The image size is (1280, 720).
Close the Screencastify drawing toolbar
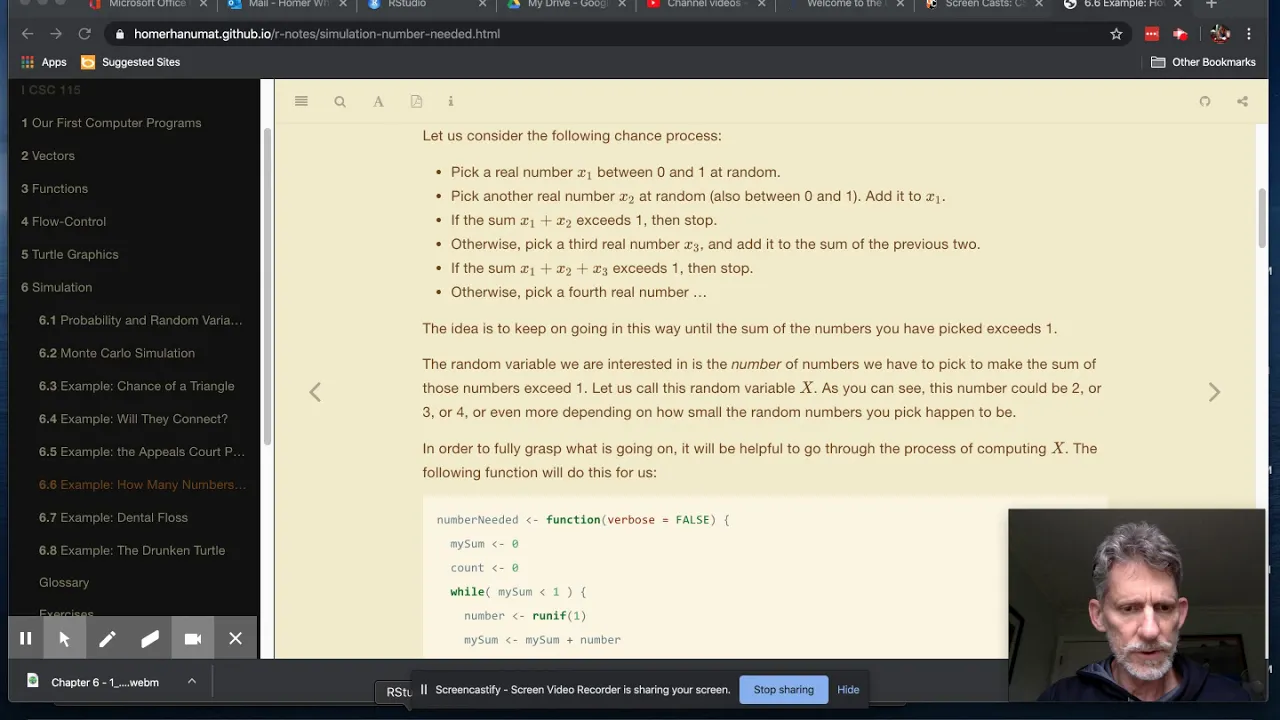[x=236, y=639]
